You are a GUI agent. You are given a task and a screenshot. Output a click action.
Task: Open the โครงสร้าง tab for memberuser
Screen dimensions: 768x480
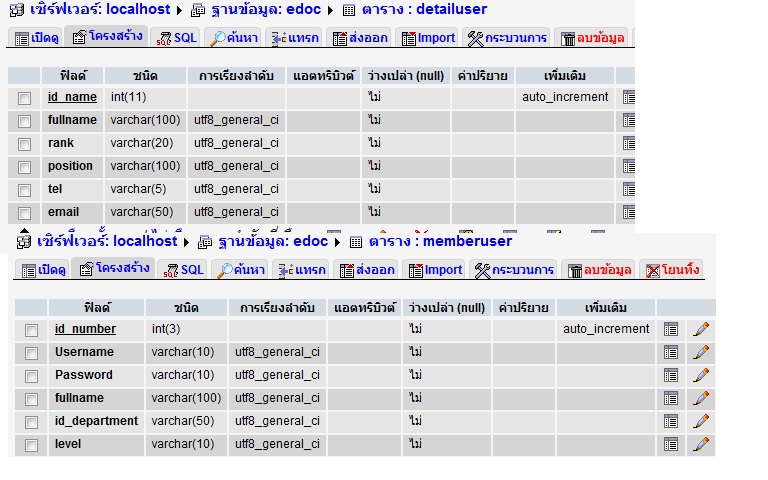pyautogui.click(x=115, y=268)
